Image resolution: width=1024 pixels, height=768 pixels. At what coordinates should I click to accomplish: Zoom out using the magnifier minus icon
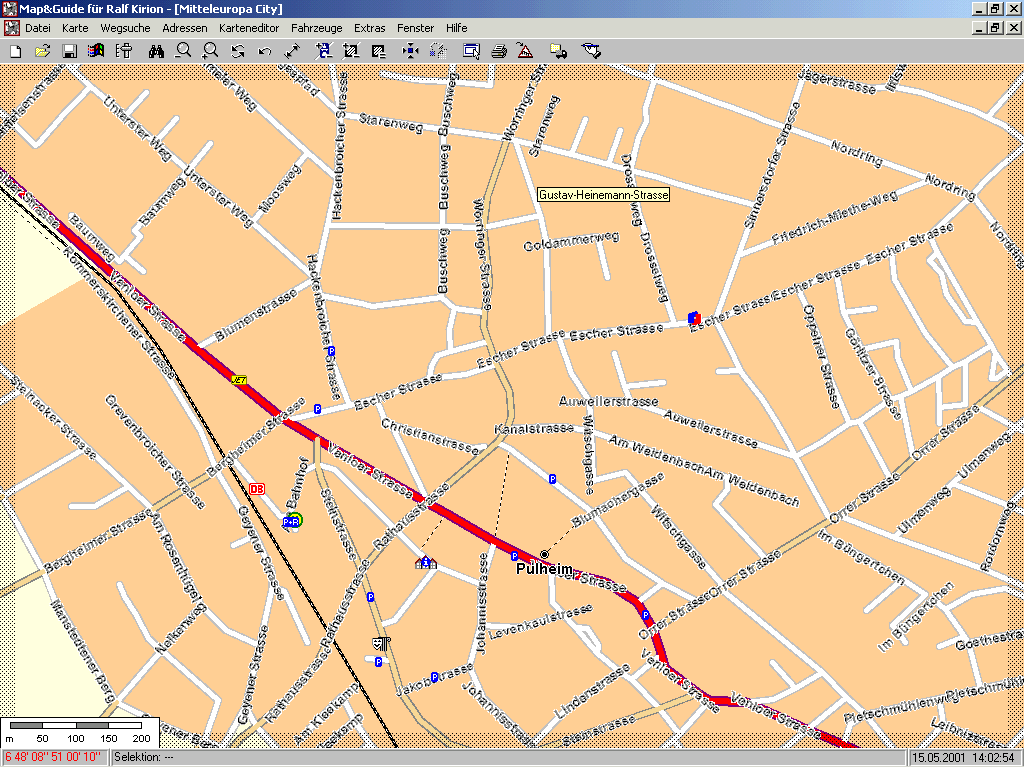pos(184,51)
